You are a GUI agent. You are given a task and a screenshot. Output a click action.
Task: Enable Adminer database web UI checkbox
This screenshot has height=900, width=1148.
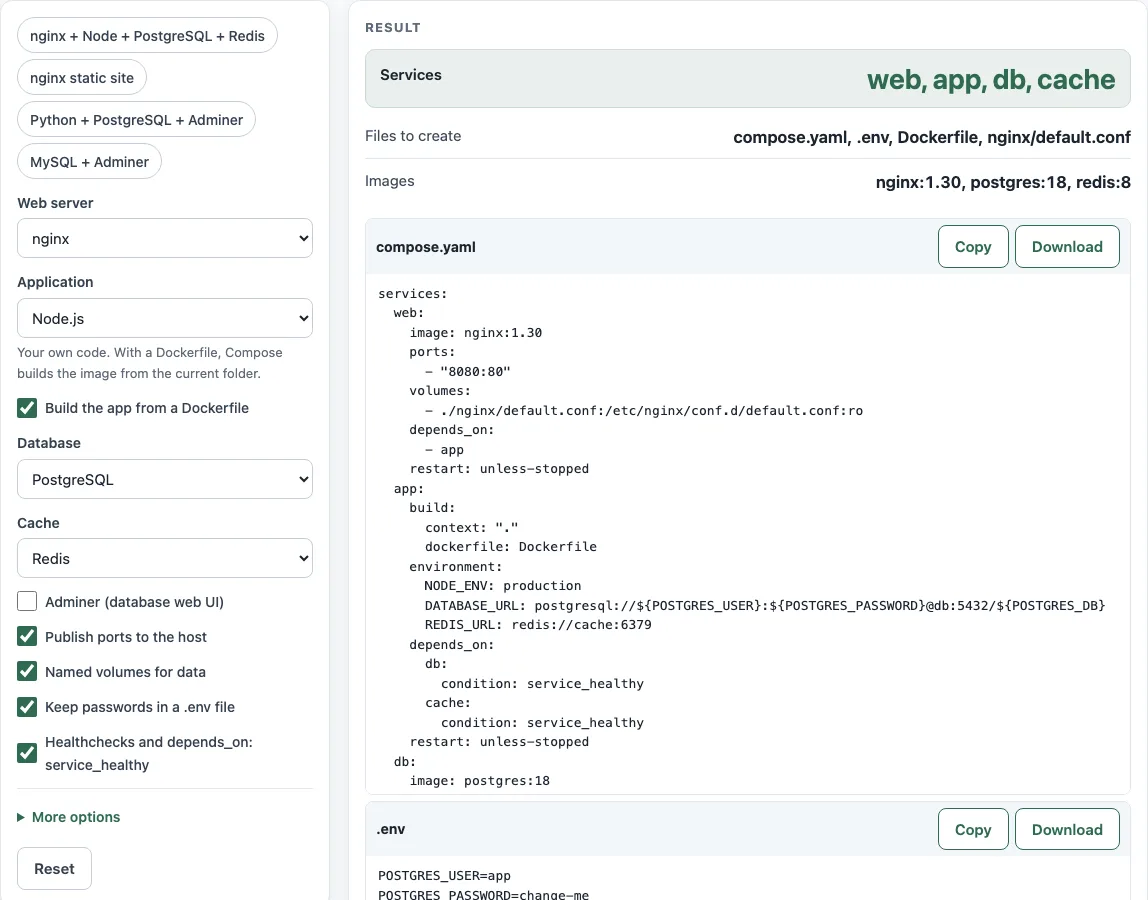(27, 601)
